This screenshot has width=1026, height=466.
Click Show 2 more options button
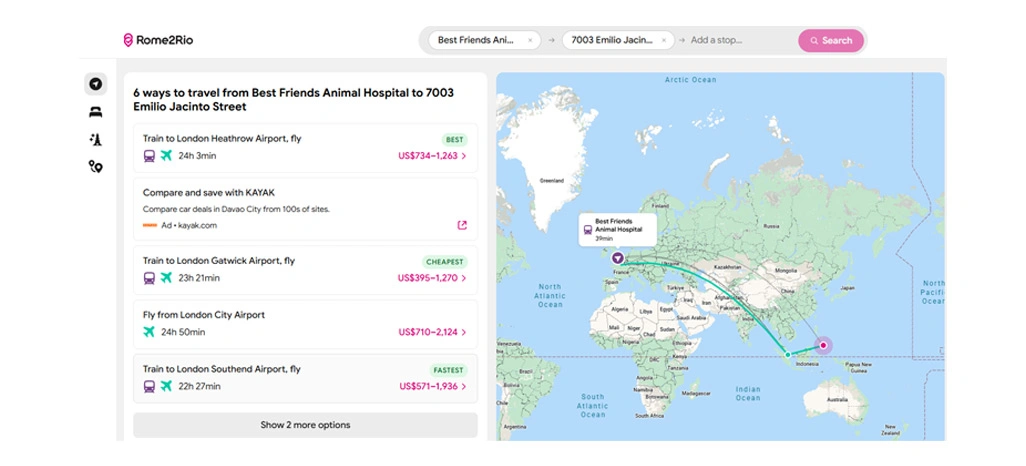point(306,425)
